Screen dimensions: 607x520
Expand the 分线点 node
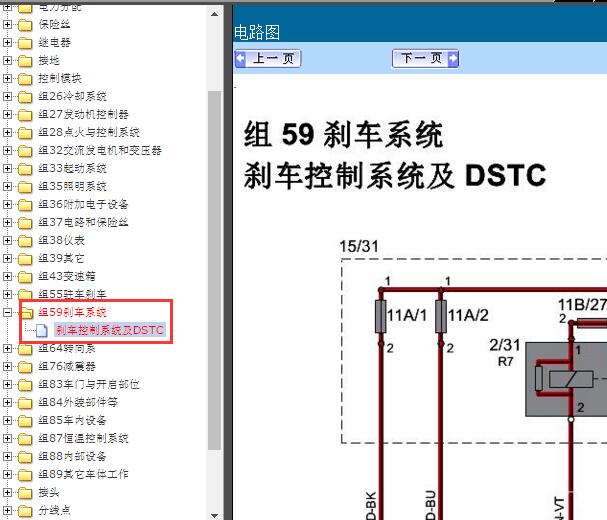click(7, 510)
